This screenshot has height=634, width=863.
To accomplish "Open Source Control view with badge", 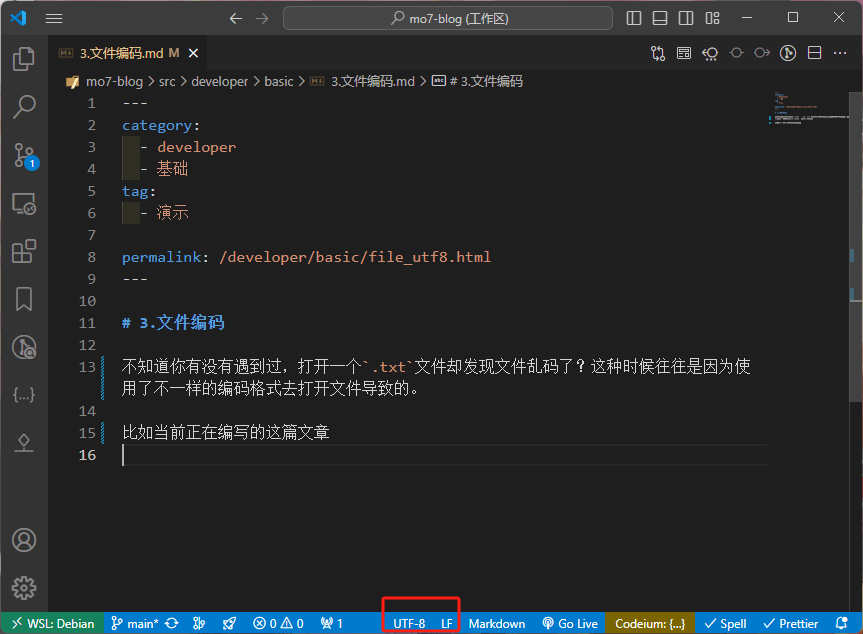I will 24,155.
